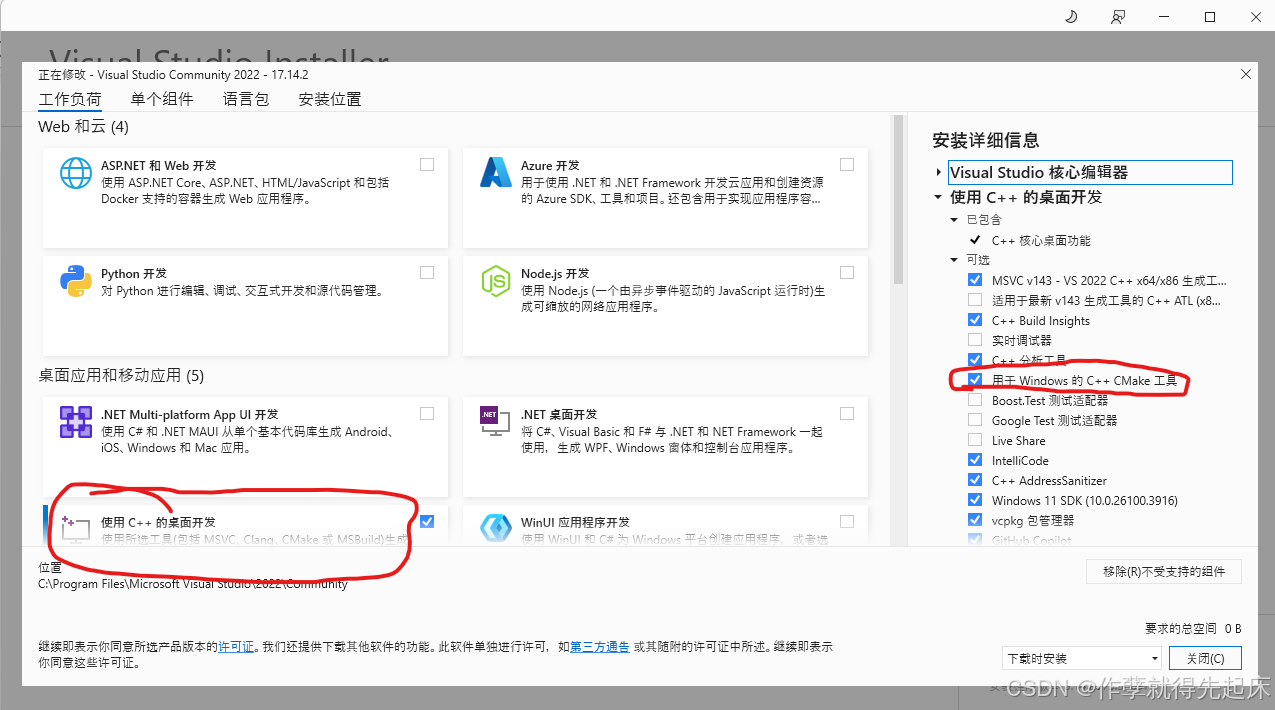1275x710 pixels.
Task: Click the 关闭(C) button
Action: click(x=1205, y=658)
